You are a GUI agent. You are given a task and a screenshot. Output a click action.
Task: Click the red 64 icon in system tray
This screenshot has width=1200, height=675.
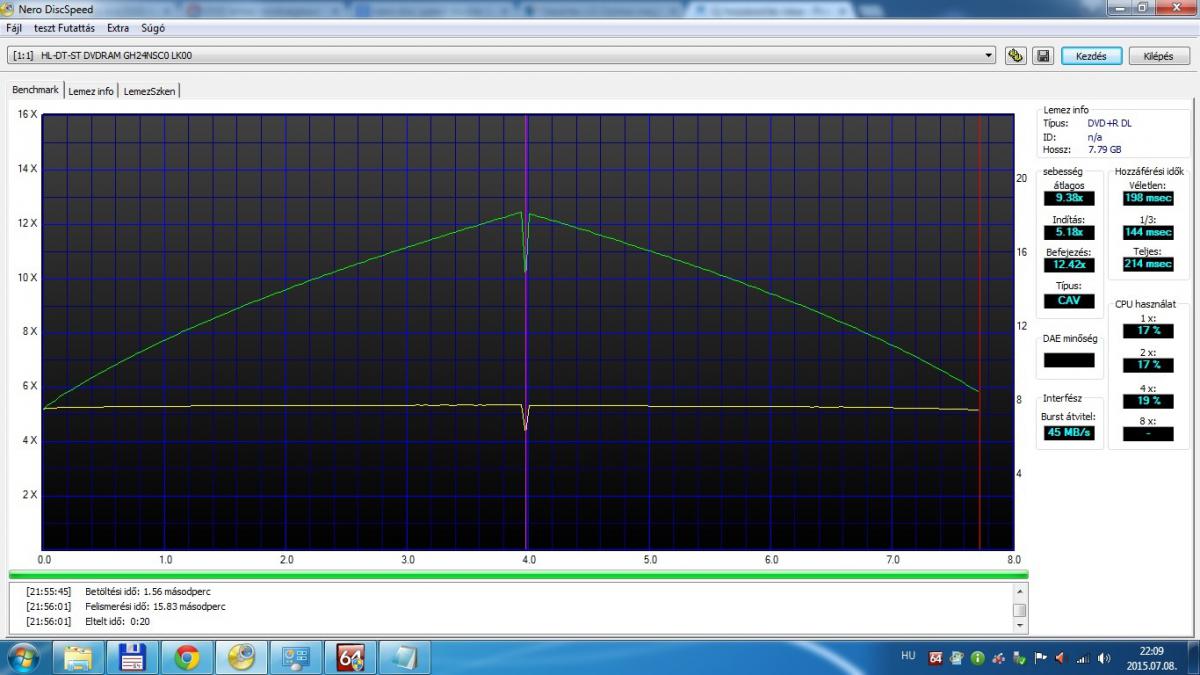pos(936,658)
